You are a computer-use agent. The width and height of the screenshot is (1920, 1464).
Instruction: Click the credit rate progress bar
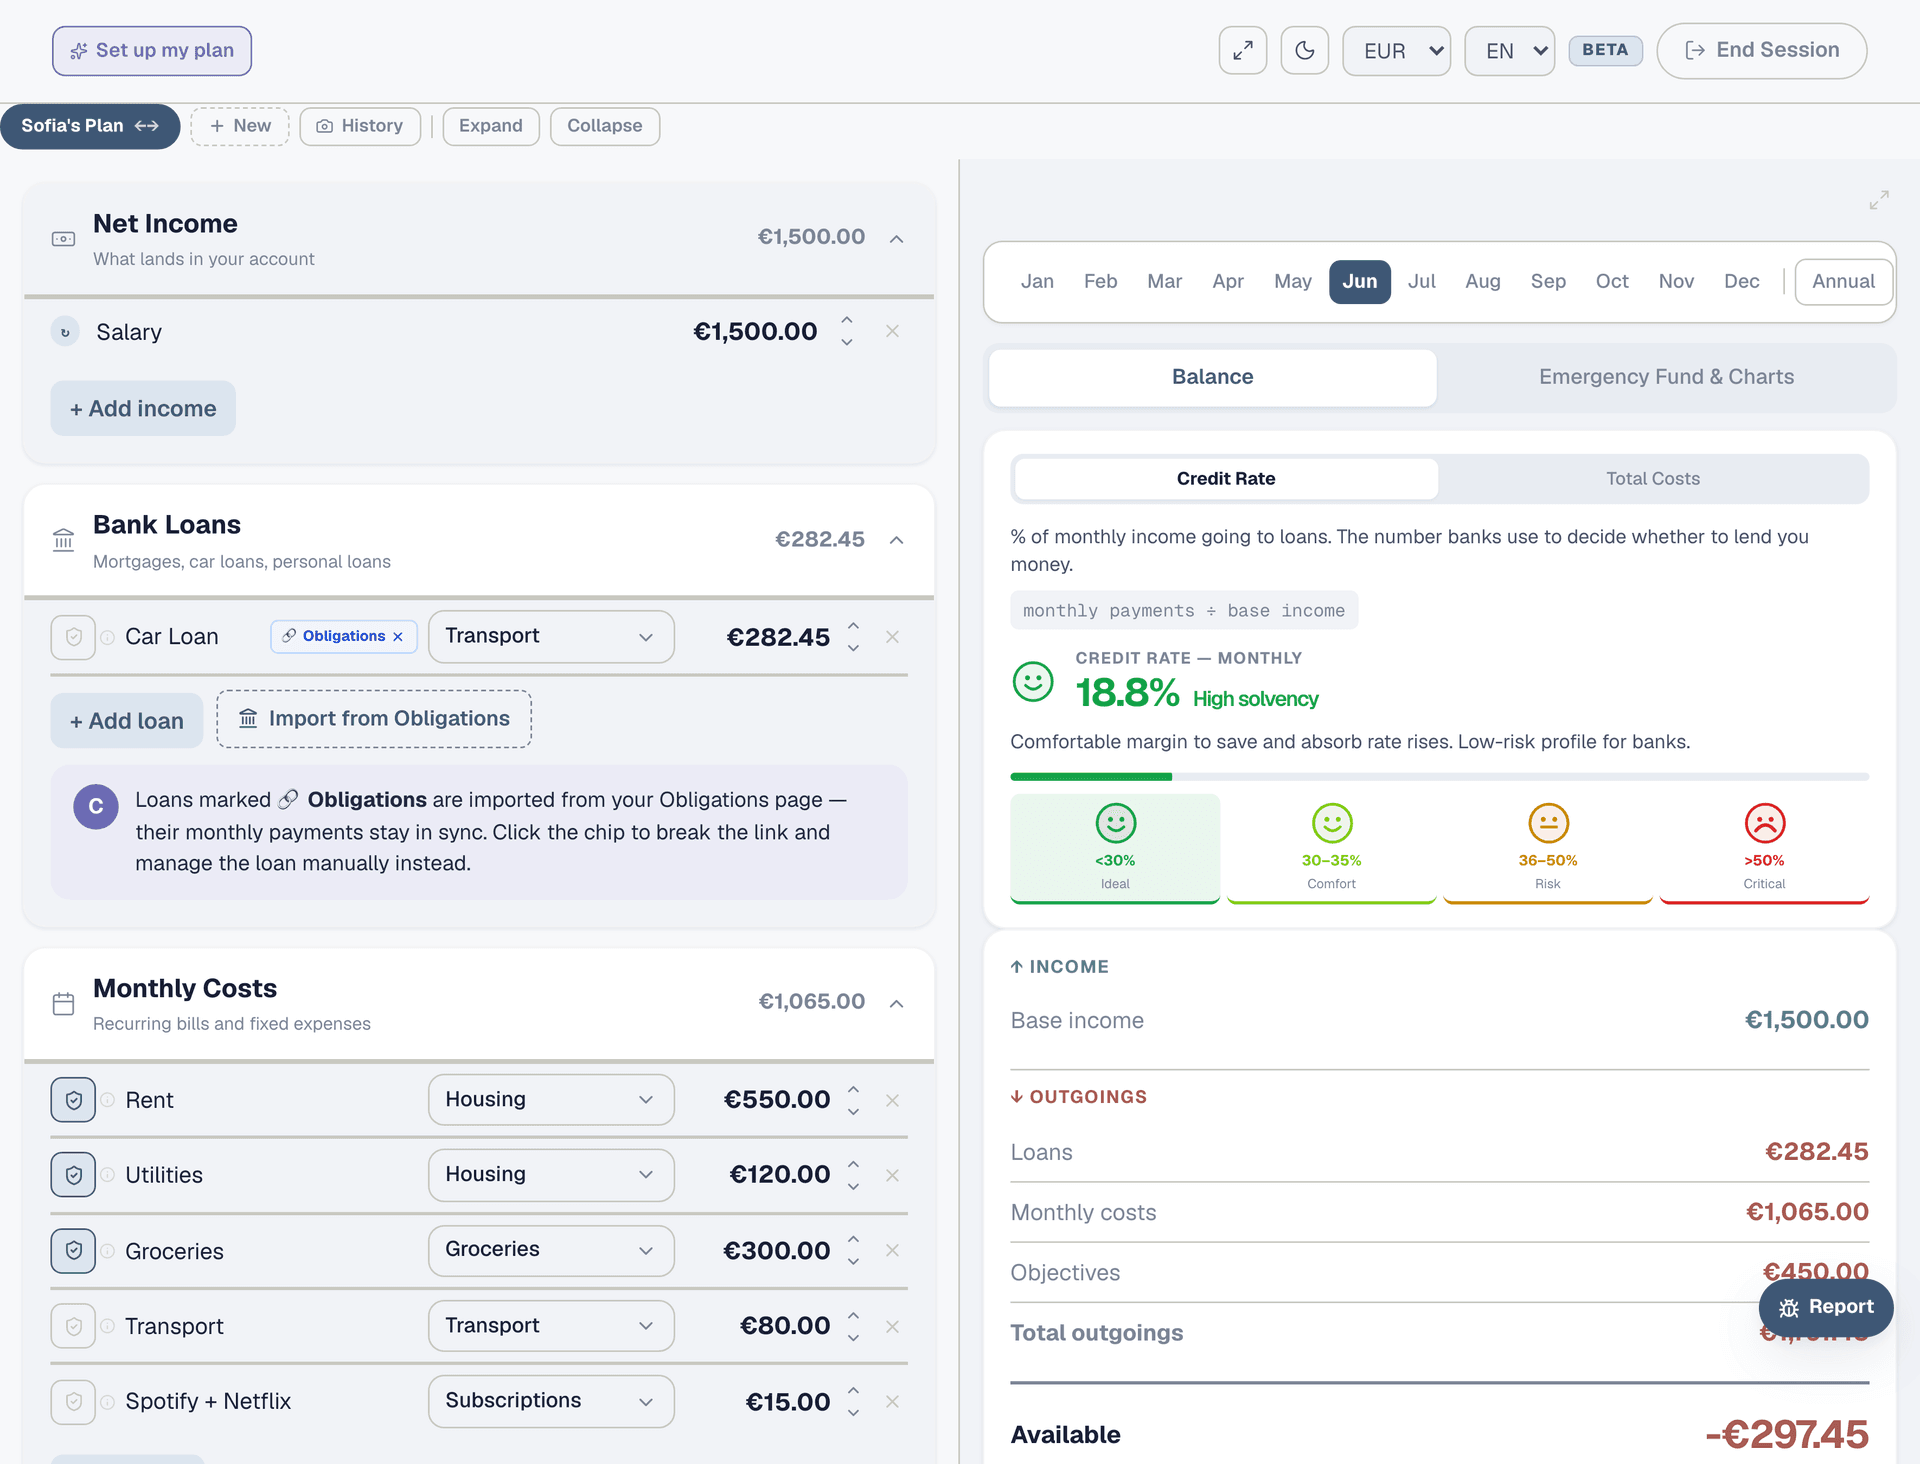[1439, 776]
